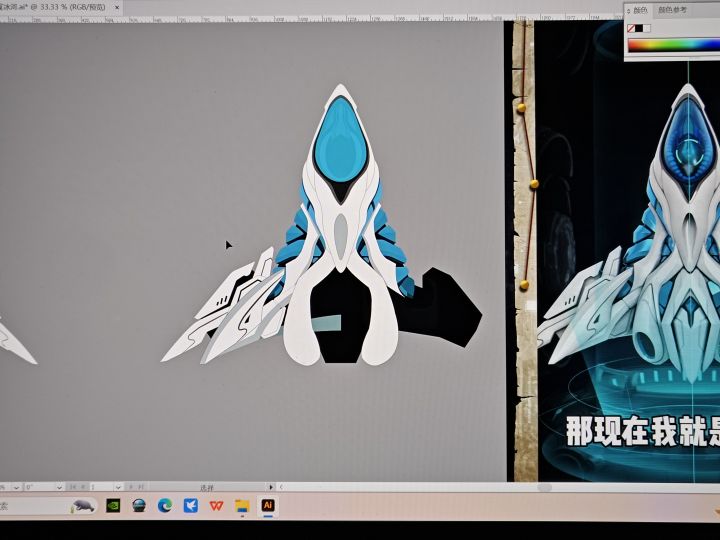Select the bottom yellow anchor point on the red path
Screen dimensions: 720x540
524,285
